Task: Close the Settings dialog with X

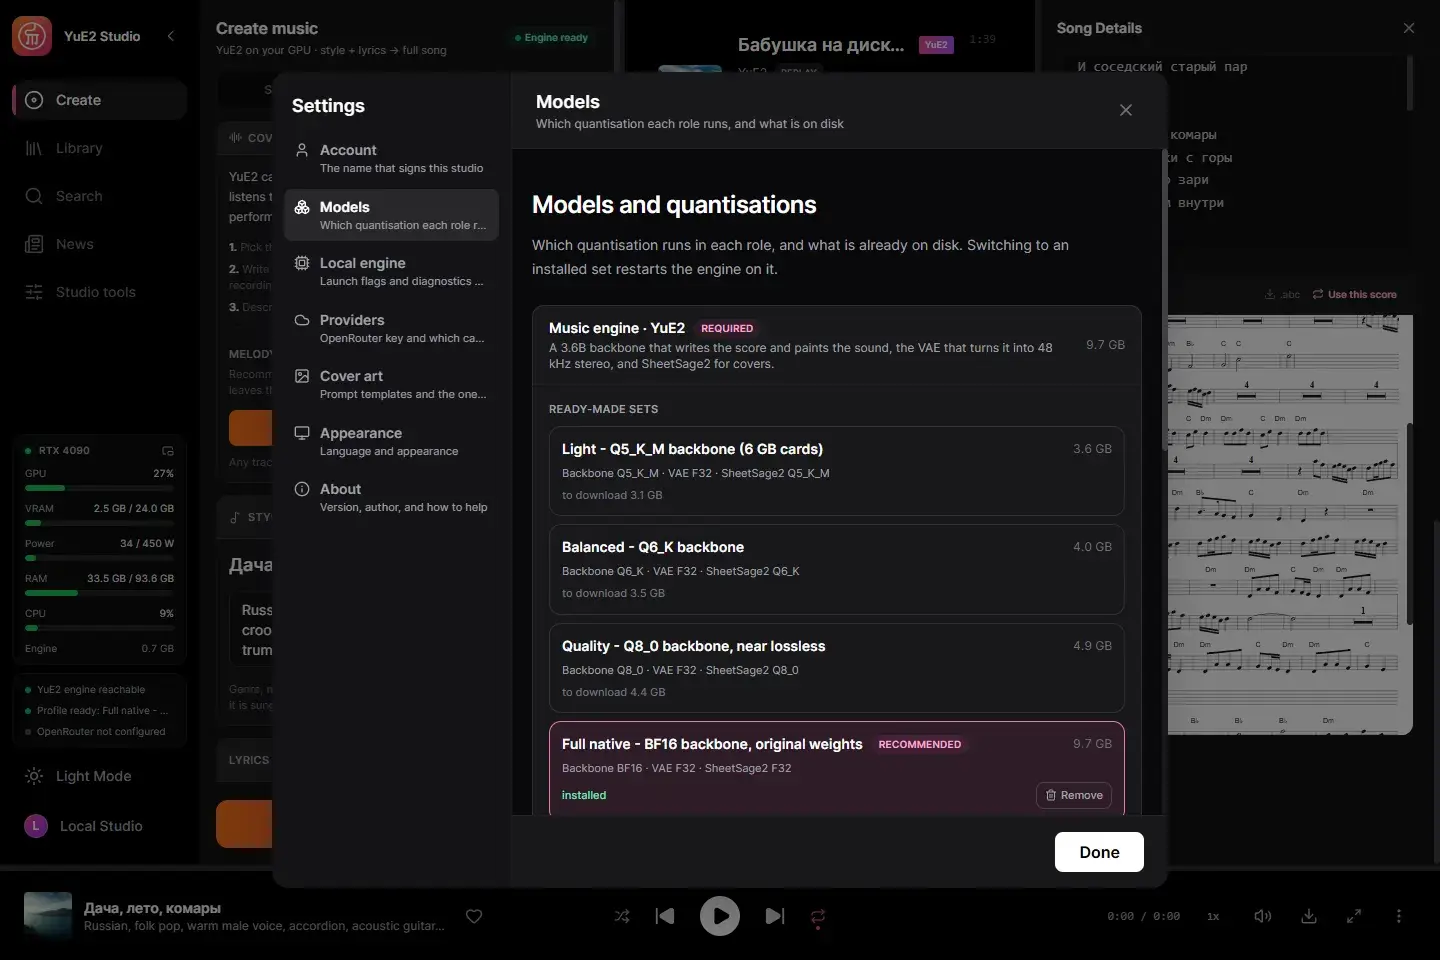Action: [x=1126, y=110]
